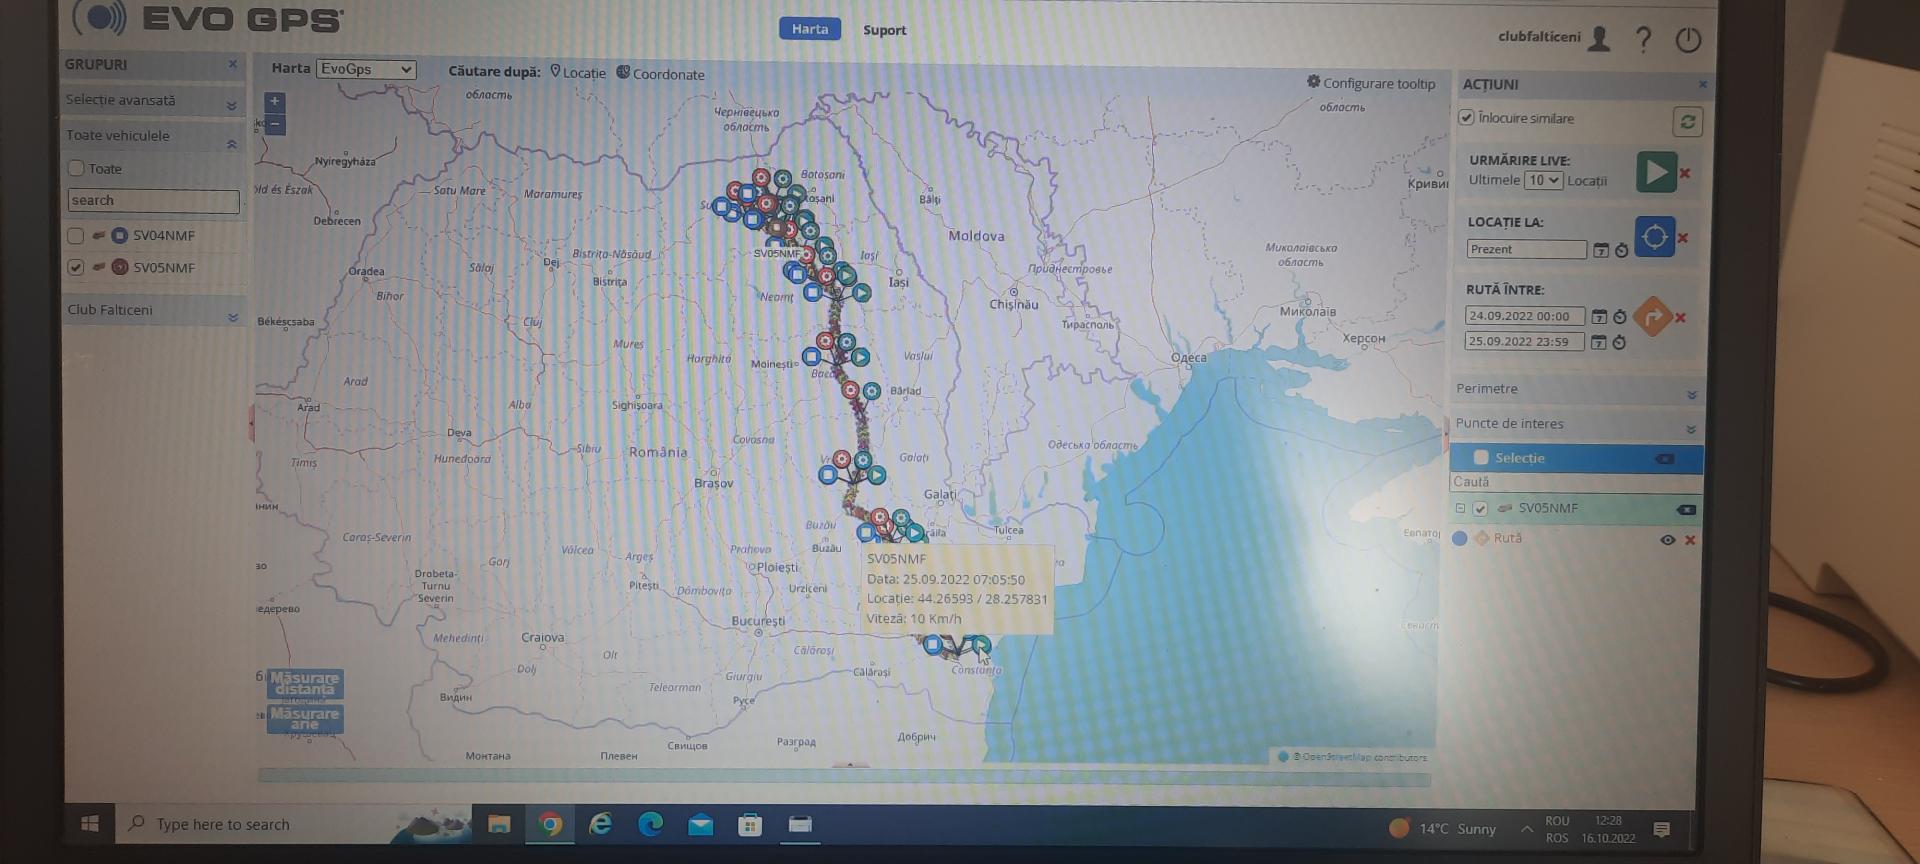Click the power logout icon

coord(1688,40)
